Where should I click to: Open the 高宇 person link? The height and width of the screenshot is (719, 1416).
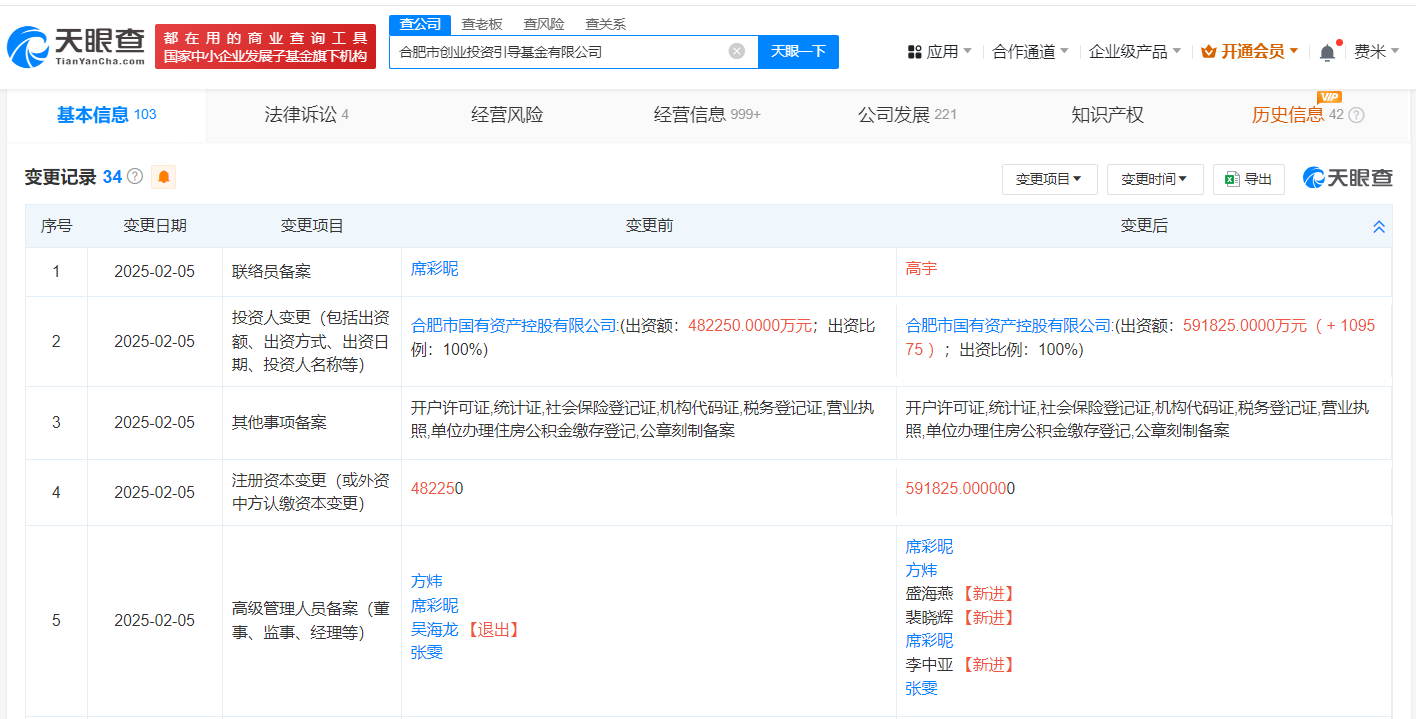(921, 268)
